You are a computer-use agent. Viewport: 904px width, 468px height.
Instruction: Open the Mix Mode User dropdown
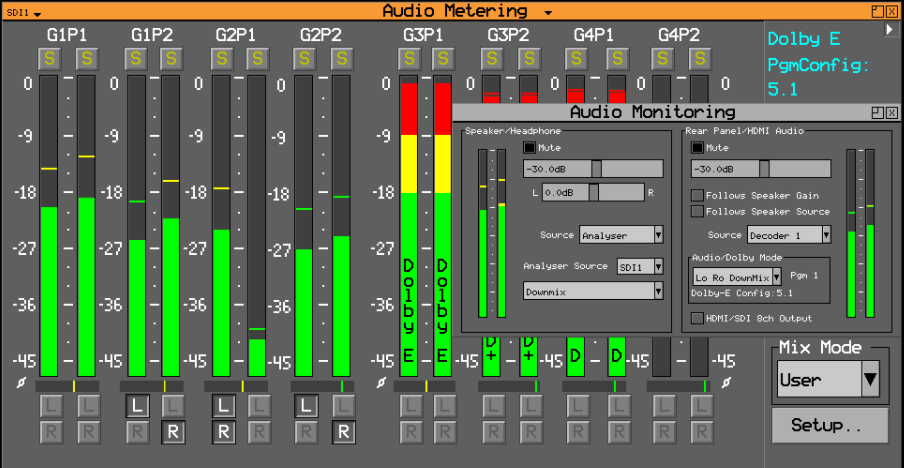[828, 379]
